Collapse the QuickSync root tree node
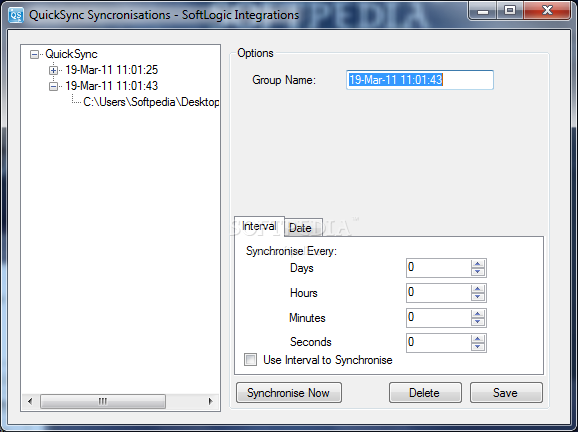Screen dimensions: 578x432 pyautogui.click(x=34, y=55)
